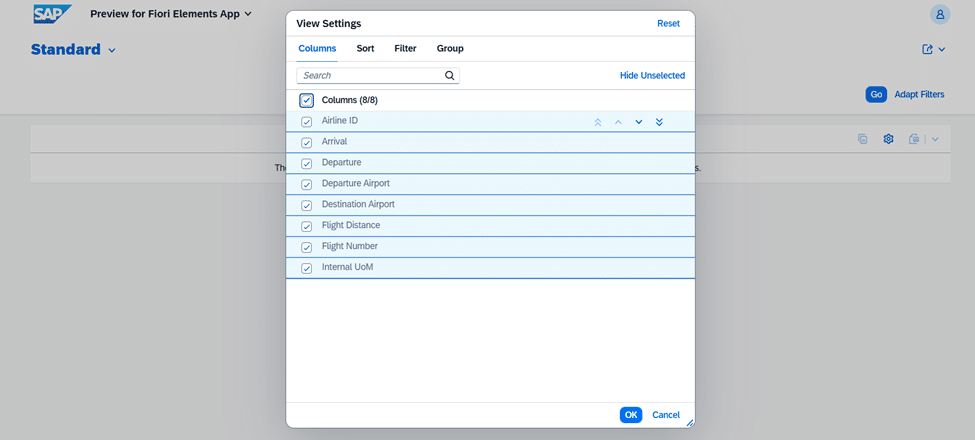
Task: Click the search magnifier icon
Action: pos(450,76)
